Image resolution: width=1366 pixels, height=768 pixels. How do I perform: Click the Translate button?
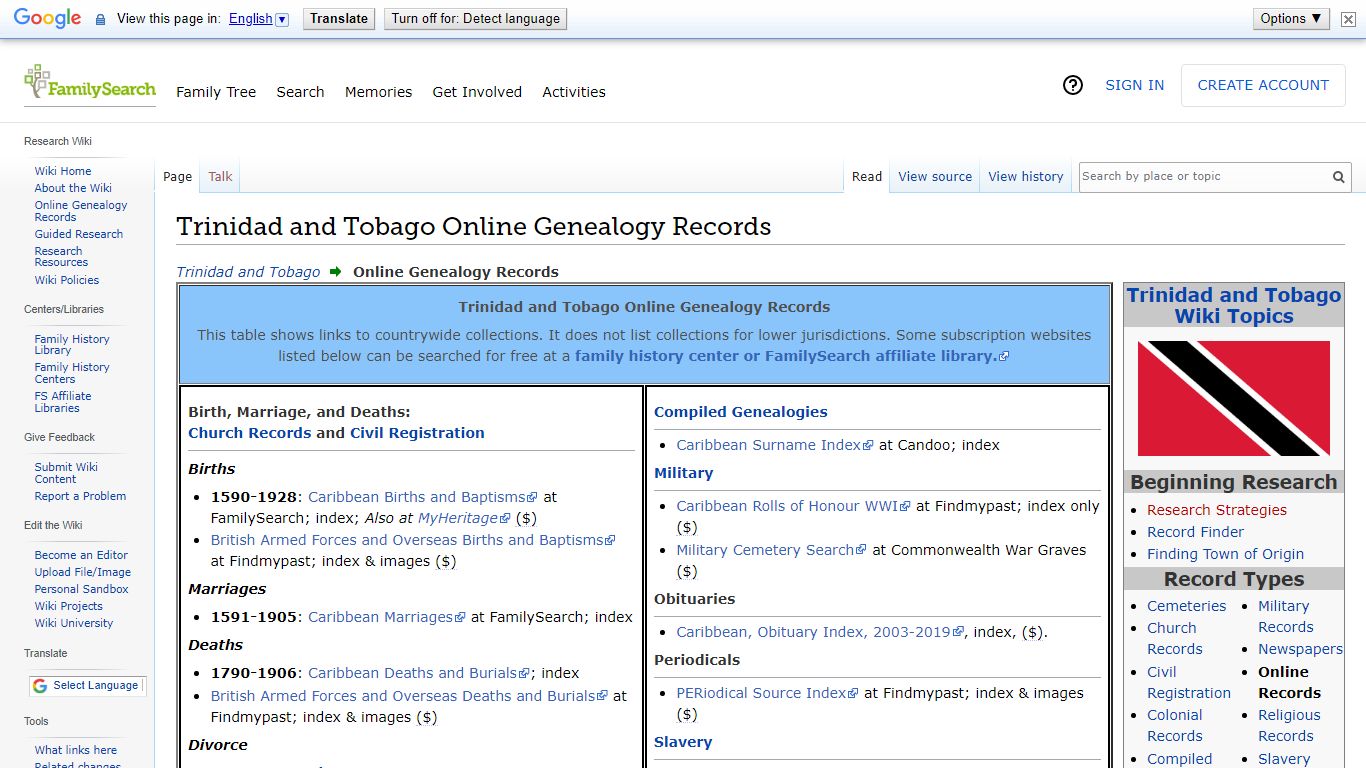339,19
